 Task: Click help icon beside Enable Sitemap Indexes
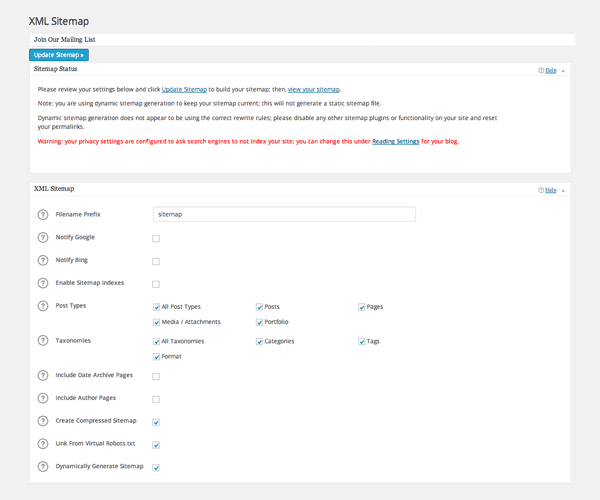tap(43, 283)
